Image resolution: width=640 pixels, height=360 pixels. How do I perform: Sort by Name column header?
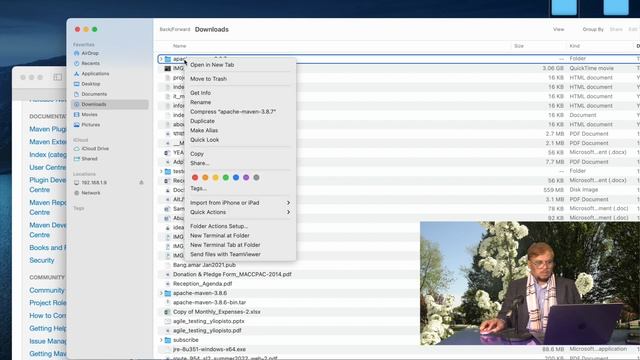tap(180, 46)
